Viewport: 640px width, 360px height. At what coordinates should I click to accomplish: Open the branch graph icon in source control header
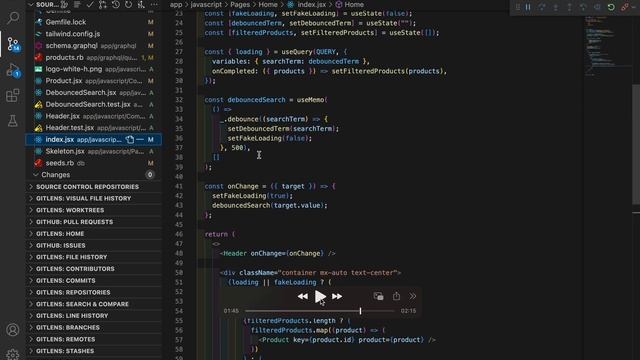pos(103,4)
